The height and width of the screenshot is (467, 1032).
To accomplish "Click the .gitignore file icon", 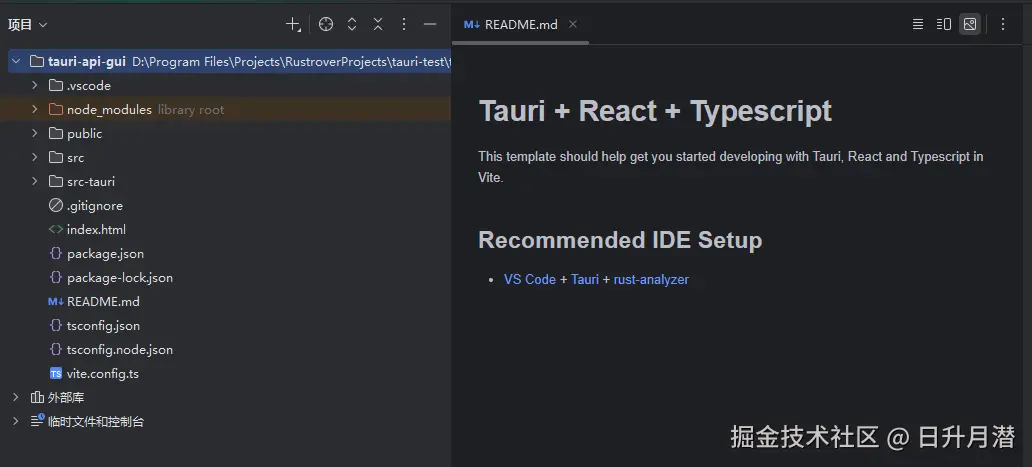I will [x=56, y=205].
